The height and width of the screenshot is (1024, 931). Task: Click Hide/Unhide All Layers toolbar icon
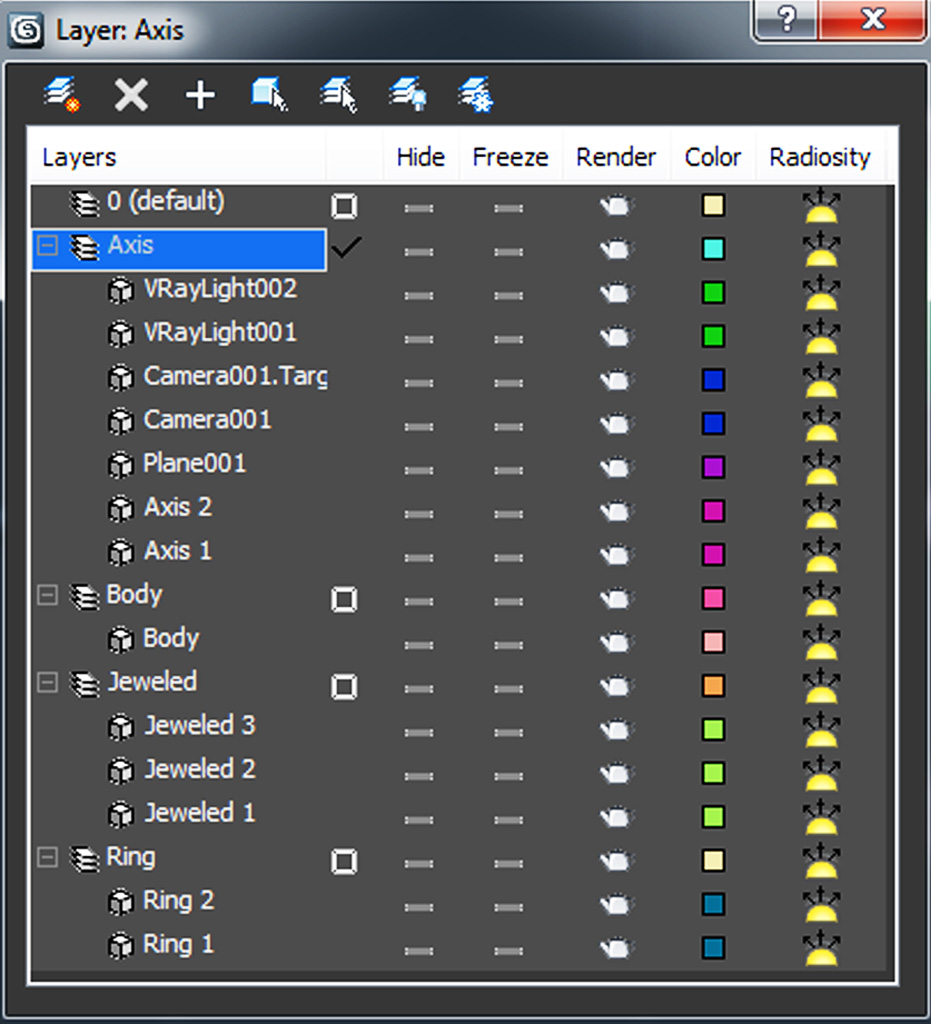click(x=408, y=95)
